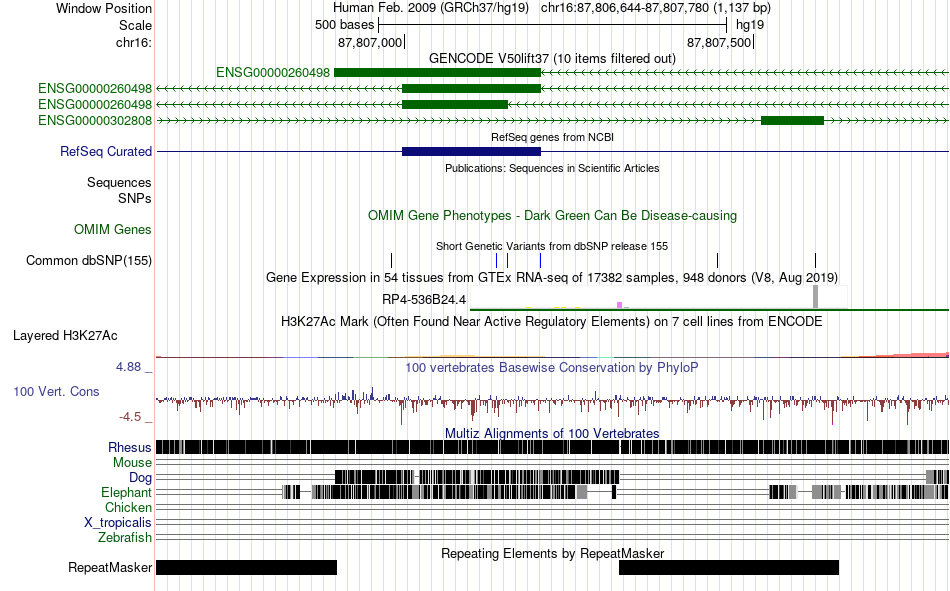Image resolution: width=950 pixels, height=591 pixels.
Task: Click the 87,807,000 coordinate marker
Action: click(371, 42)
